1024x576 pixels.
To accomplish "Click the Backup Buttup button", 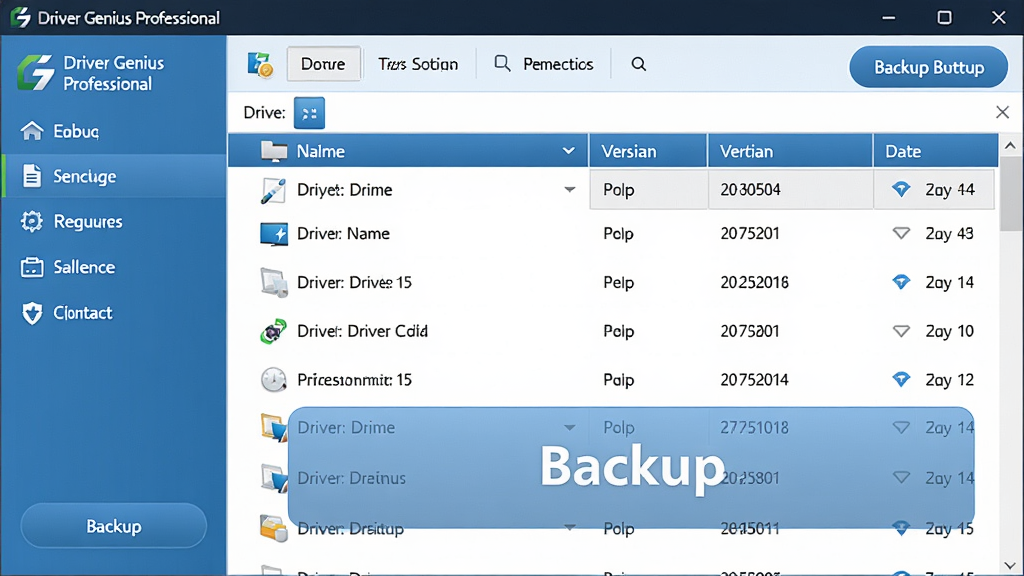I will click(x=929, y=67).
